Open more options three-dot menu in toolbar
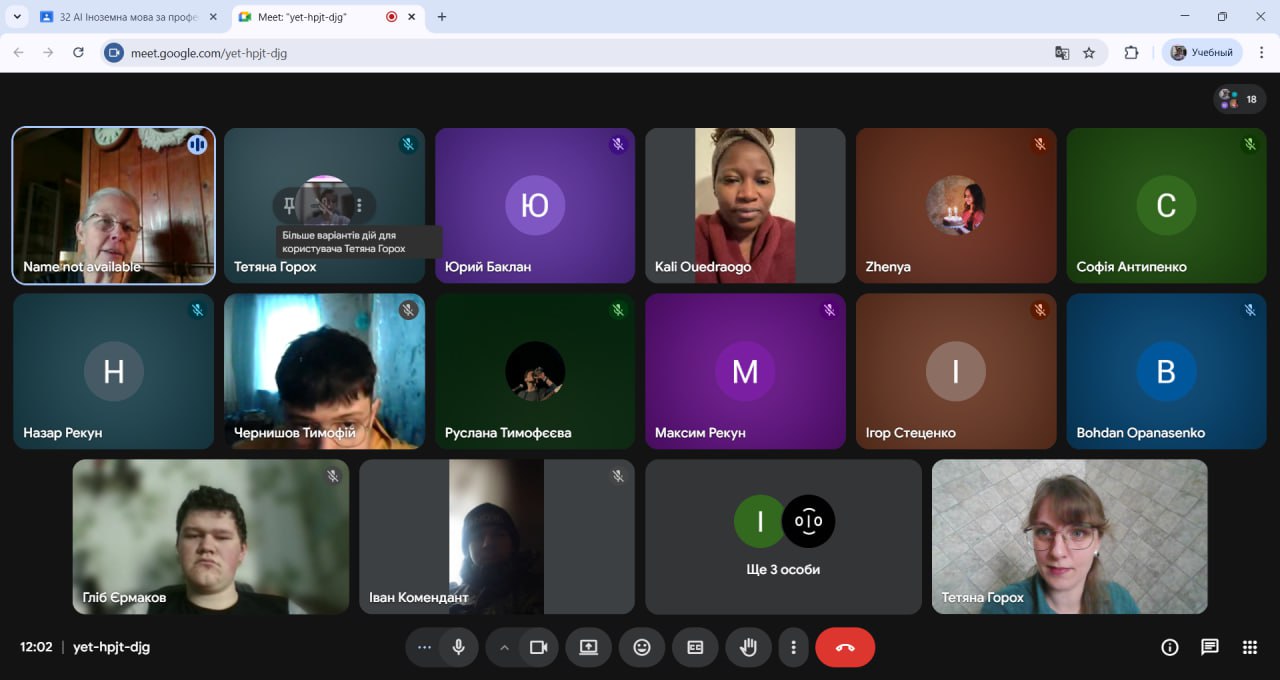 tap(793, 647)
